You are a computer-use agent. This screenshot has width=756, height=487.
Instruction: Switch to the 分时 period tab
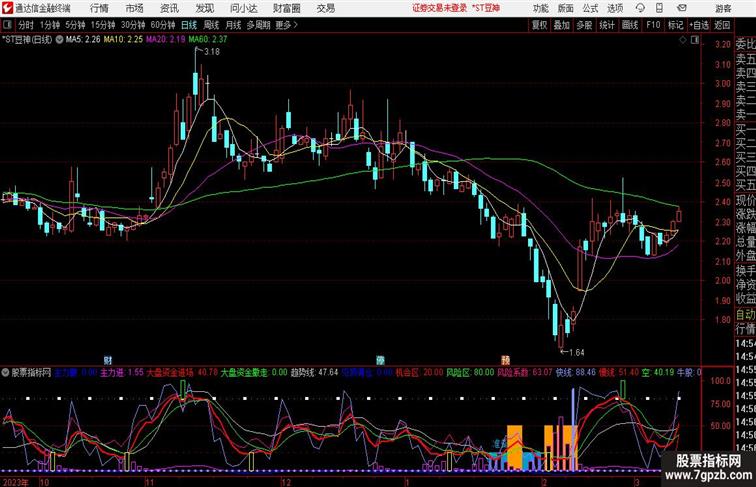[x=26, y=25]
